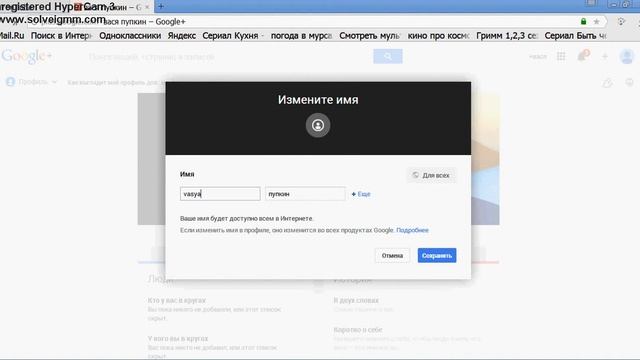Open the Профиль dropdown menu
This screenshot has height=360, width=640.
31,82
